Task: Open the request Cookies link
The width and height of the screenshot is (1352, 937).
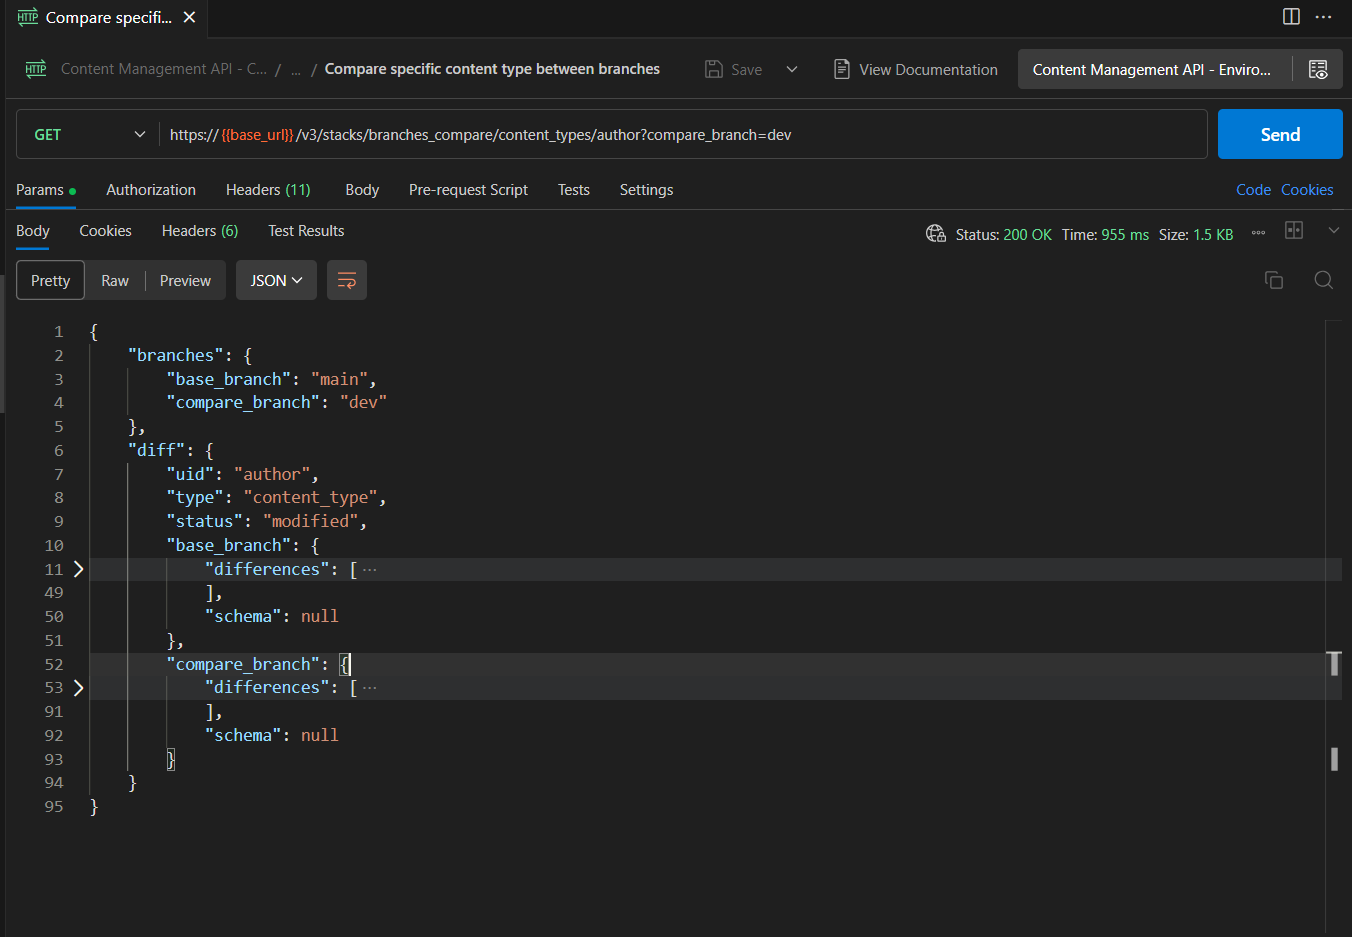Action: tap(1307, 190)
